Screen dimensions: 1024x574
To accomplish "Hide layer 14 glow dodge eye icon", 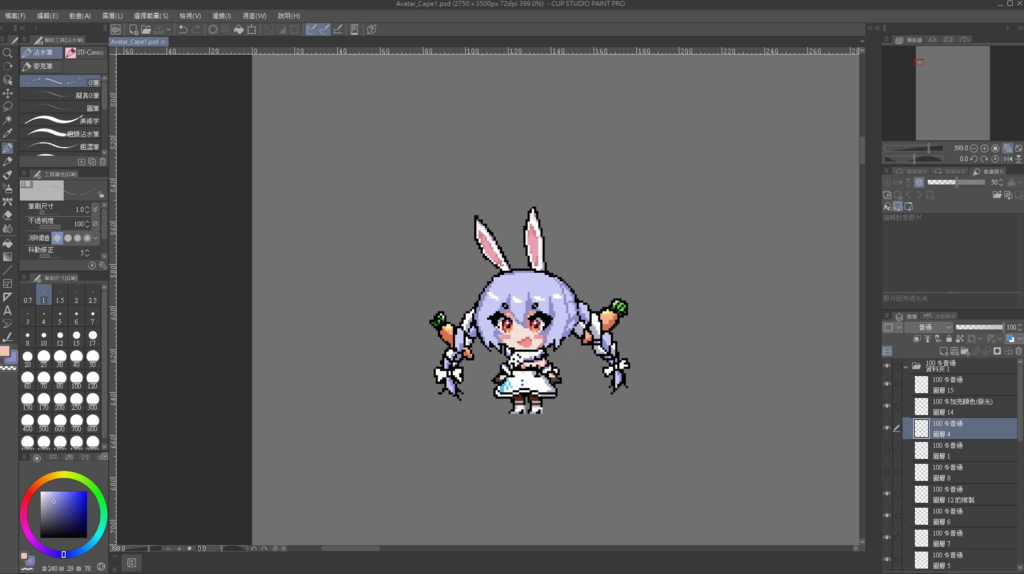I will tap(887, 406).
